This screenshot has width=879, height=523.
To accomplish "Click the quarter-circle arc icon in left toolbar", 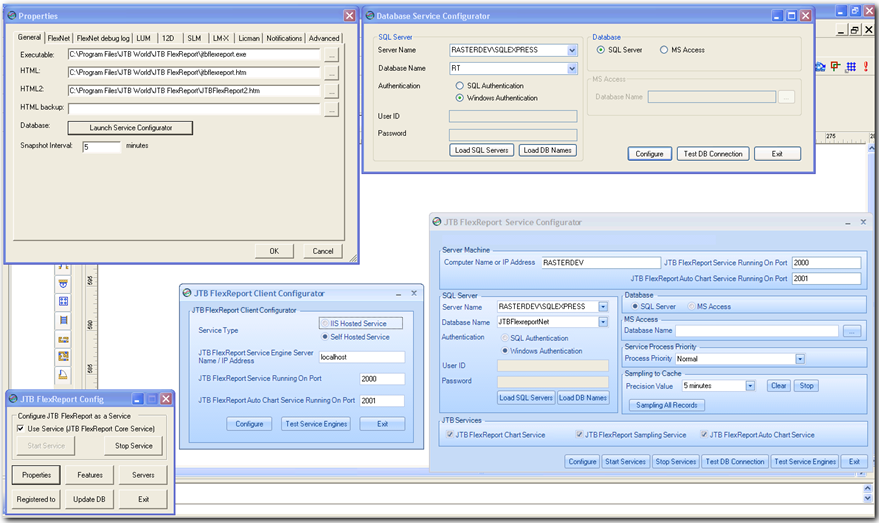I will pyautogui.click(x=63, y=374).
